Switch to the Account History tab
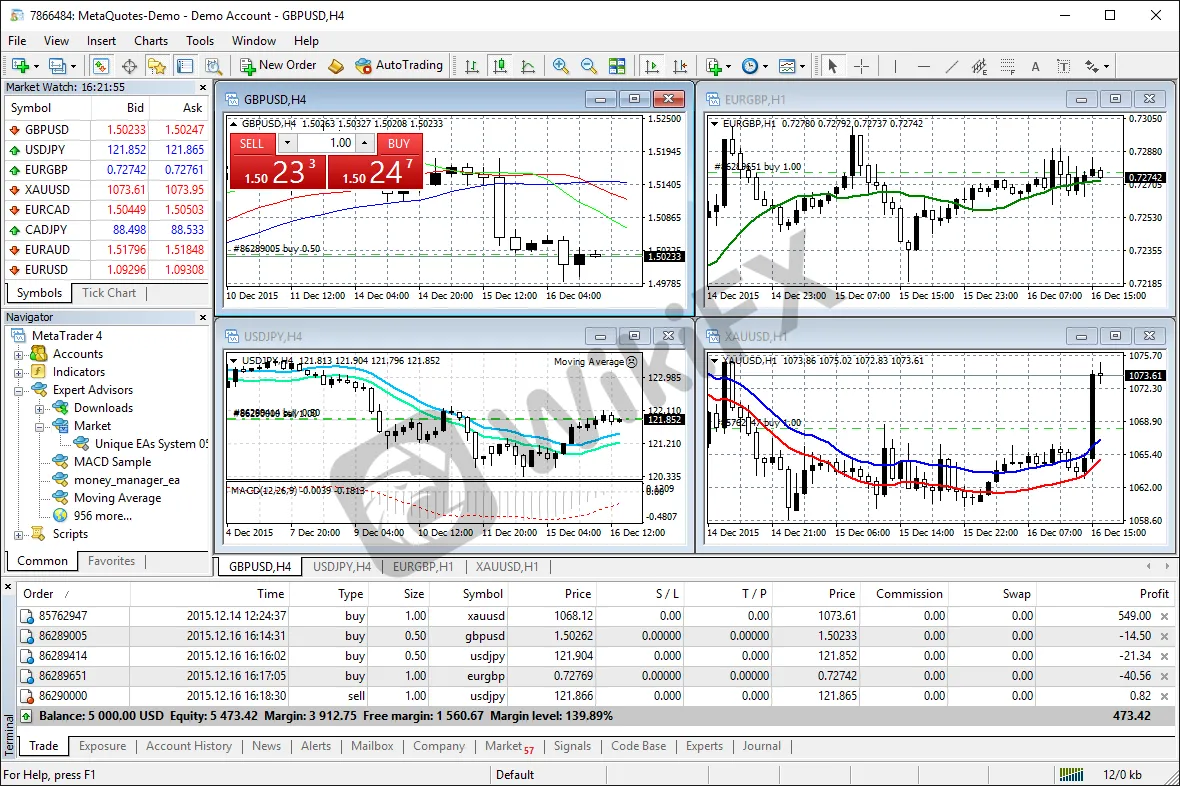The image size is (1180, 786). coord(189,746)
